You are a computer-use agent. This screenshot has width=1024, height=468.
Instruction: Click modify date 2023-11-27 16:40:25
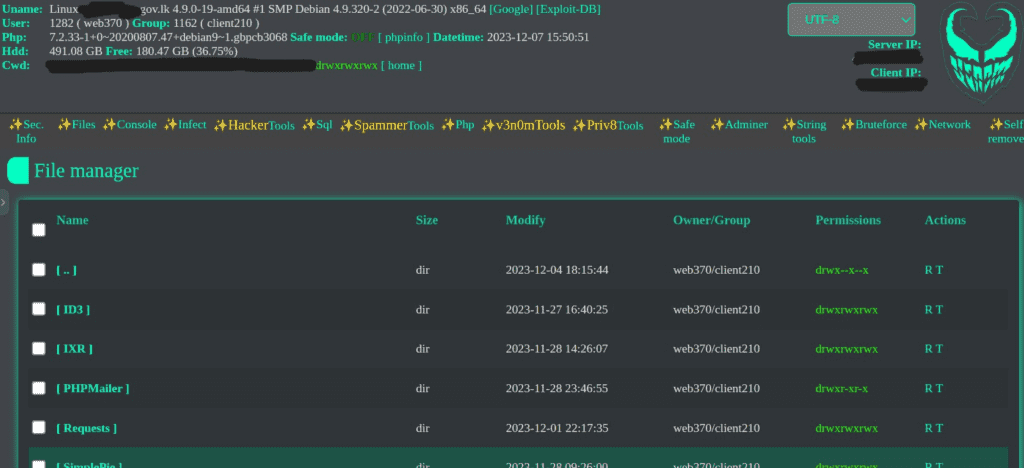point(556,309)
